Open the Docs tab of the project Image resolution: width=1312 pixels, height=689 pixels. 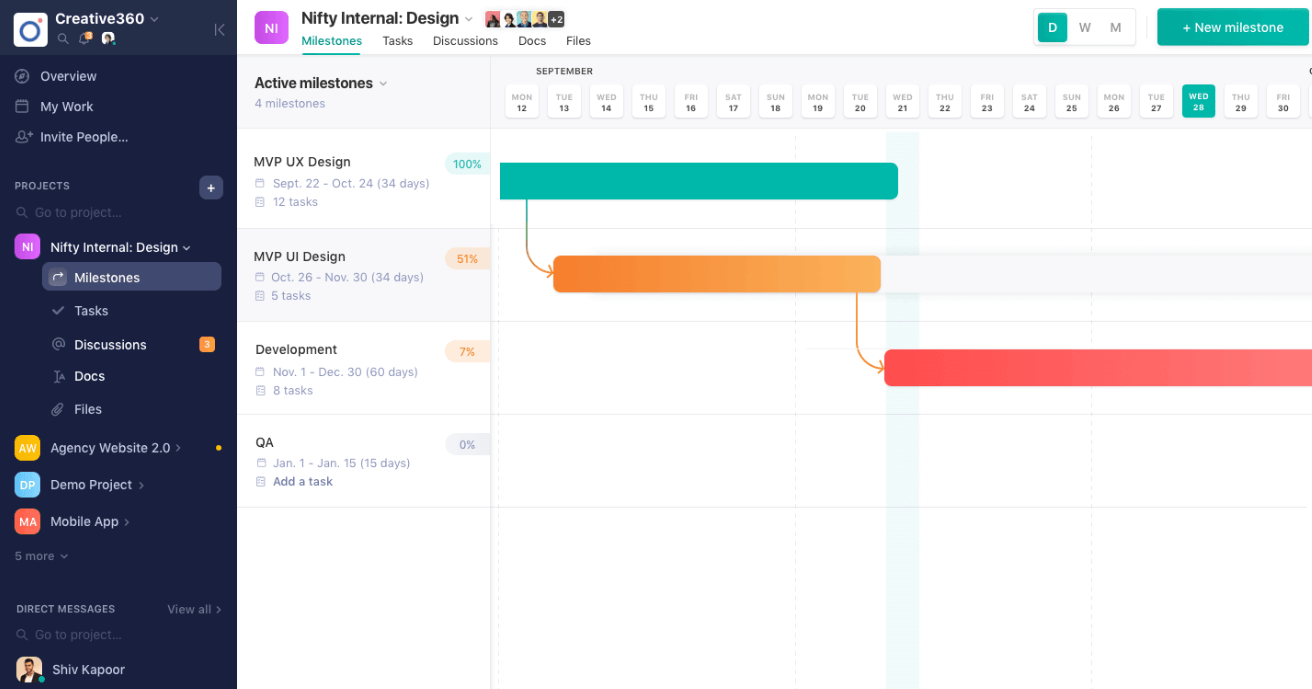(532, 41)
